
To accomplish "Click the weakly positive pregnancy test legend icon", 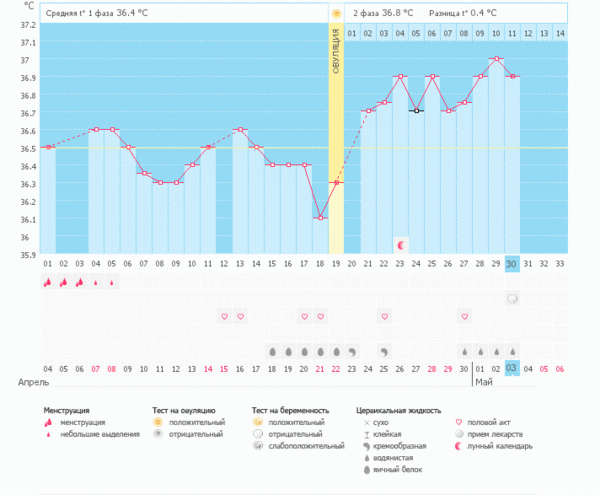I will [x=258, y=446].
